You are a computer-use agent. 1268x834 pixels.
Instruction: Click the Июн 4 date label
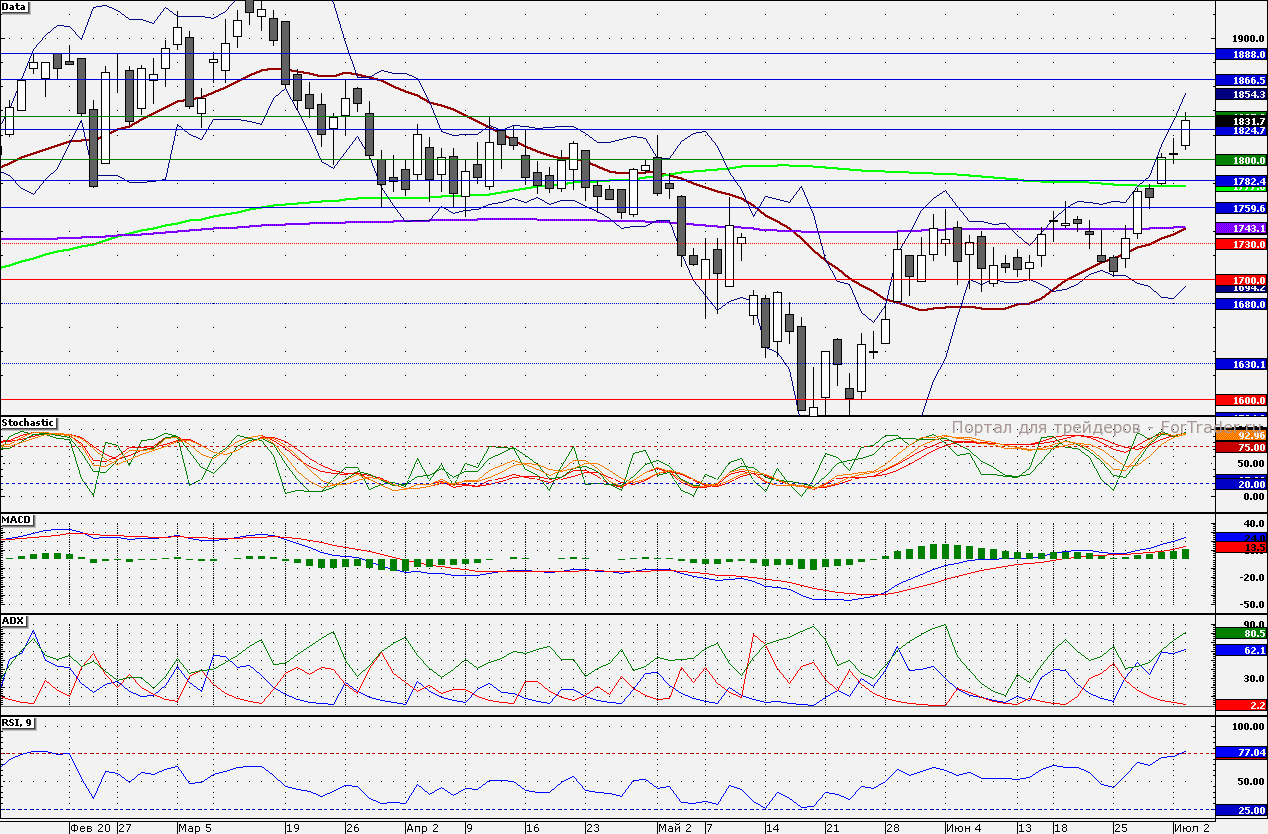tap(965, 828)
